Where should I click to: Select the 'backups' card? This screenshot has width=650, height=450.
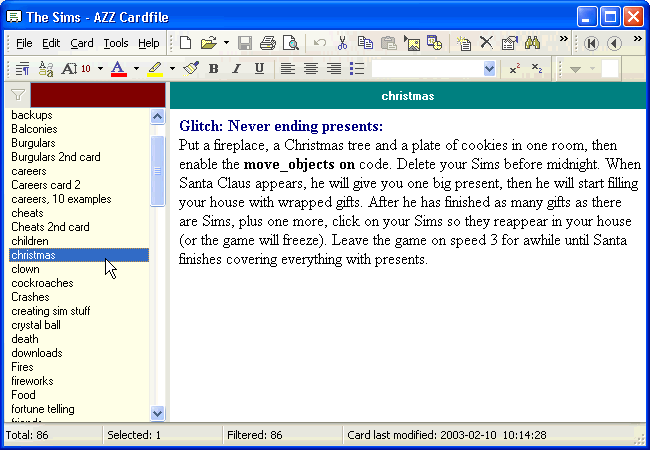point(32,115)
